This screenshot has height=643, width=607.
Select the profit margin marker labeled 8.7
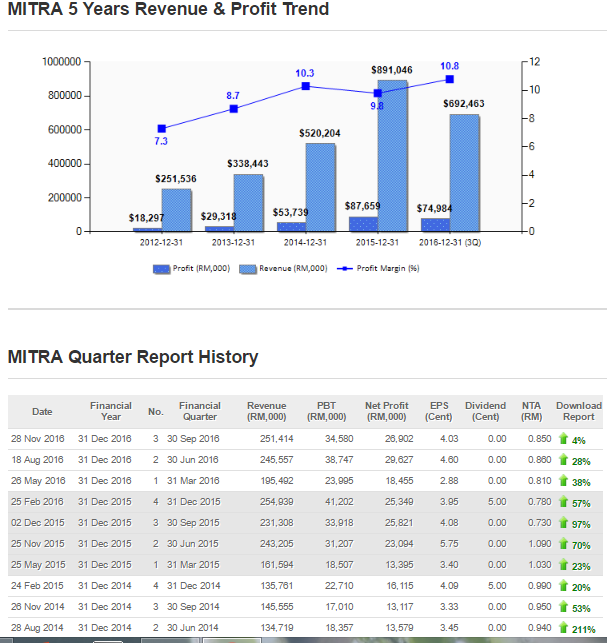click(234, 109)
